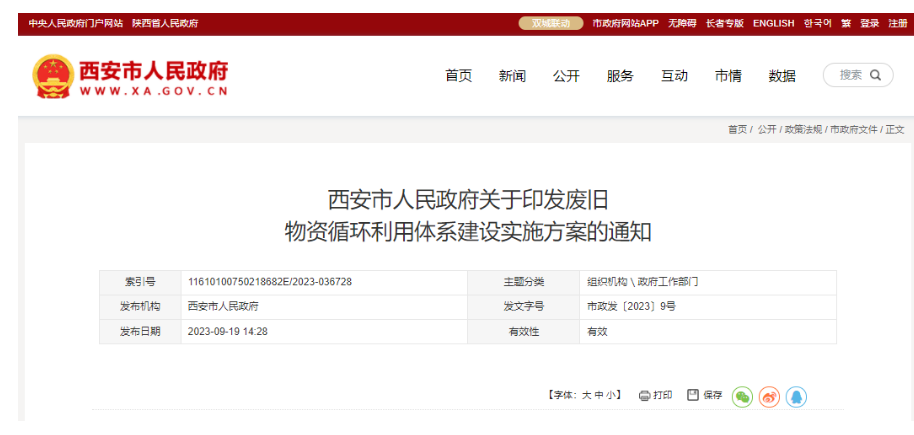The height and width of the screenshot is (435, 914).
Task: Click the search magnifier icon
Action: click(876, 75)
